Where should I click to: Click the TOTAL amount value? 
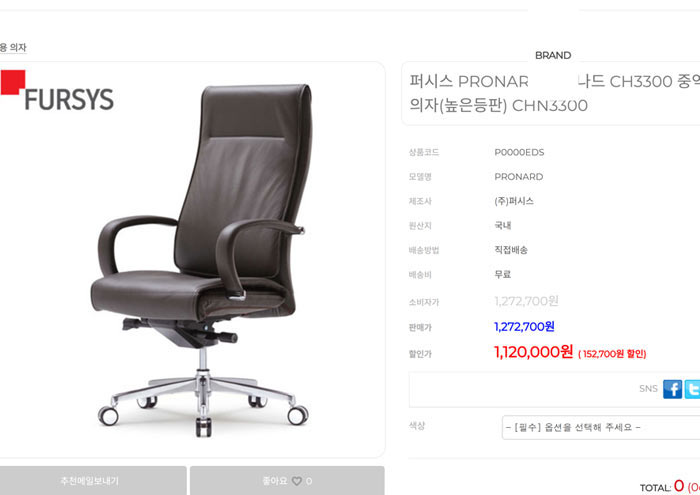tap(679, 486)
